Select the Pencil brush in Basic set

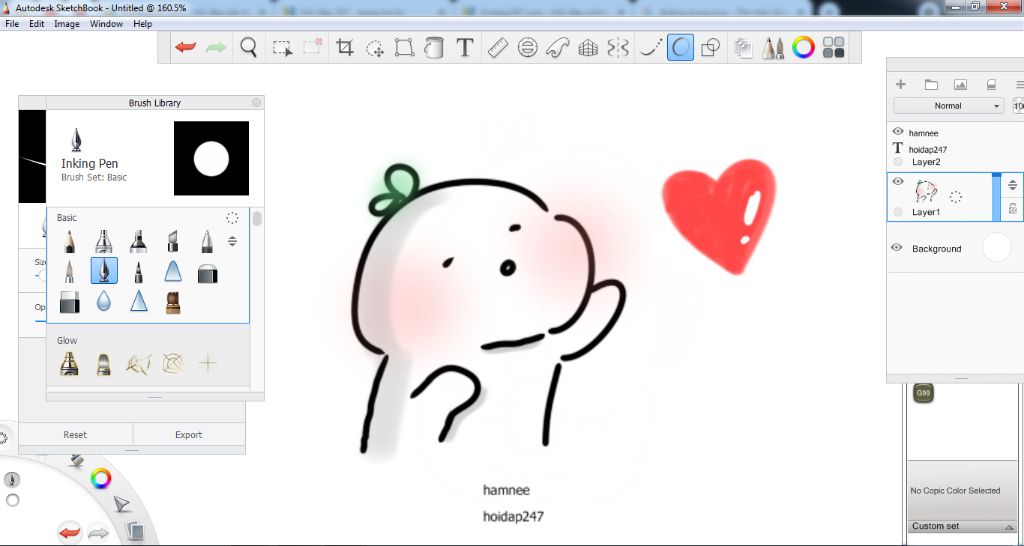click(69, 241)
